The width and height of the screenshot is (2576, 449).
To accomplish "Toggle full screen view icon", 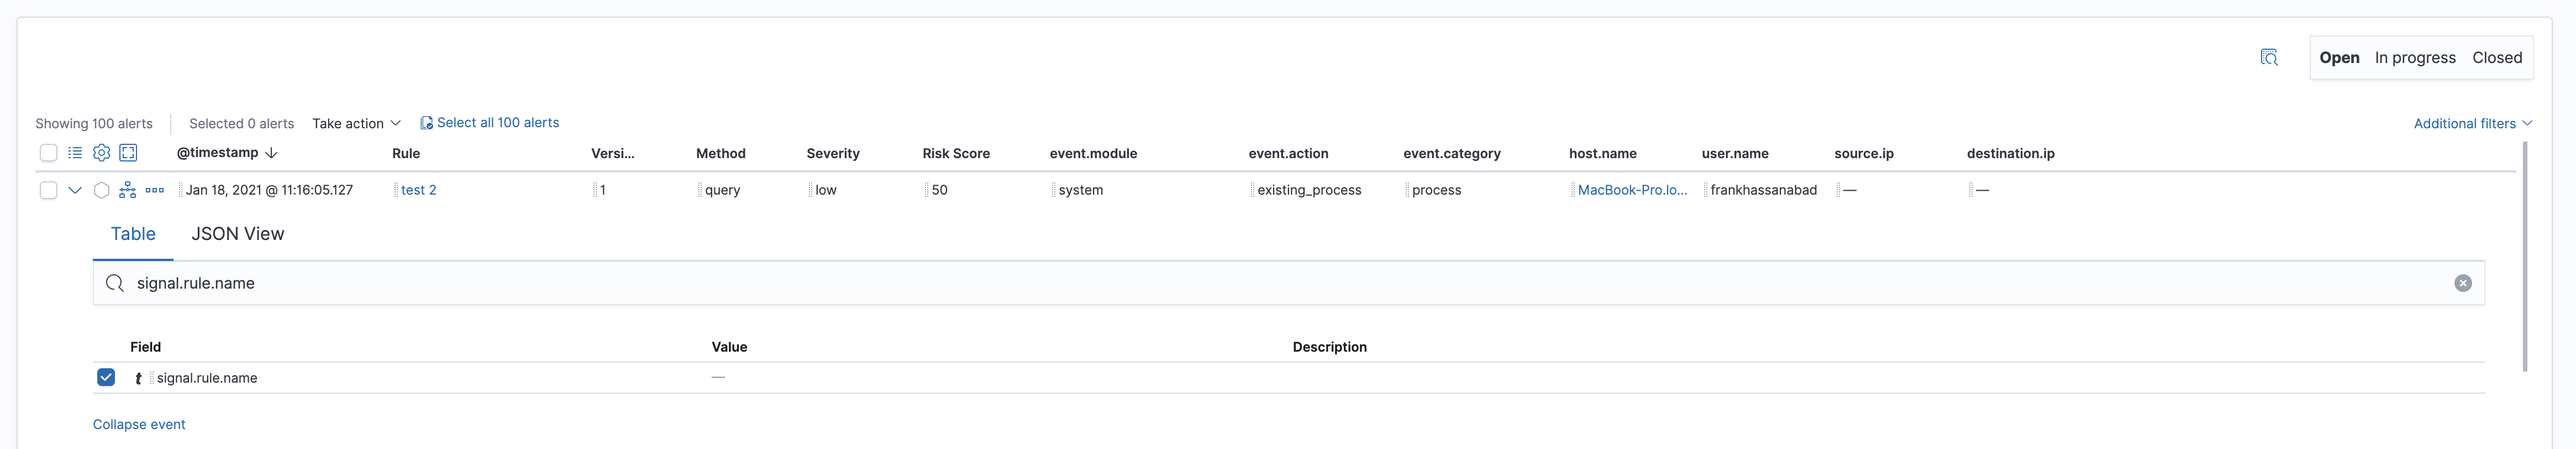I will click(x=128, y=153).
